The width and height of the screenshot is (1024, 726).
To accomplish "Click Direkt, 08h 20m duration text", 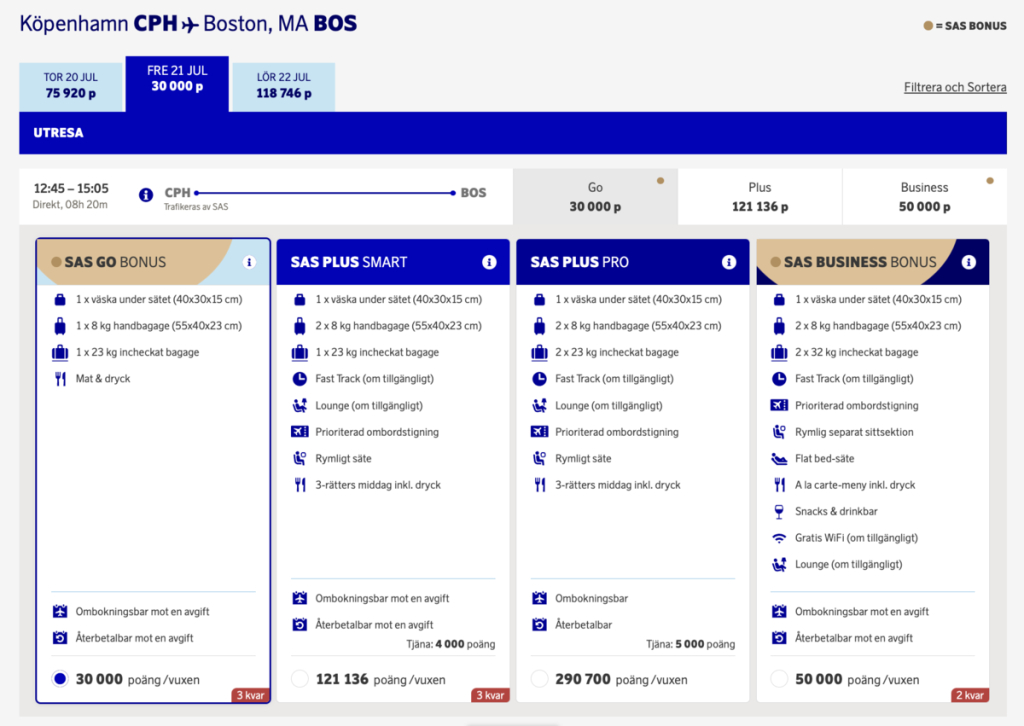I will (71, 205).
